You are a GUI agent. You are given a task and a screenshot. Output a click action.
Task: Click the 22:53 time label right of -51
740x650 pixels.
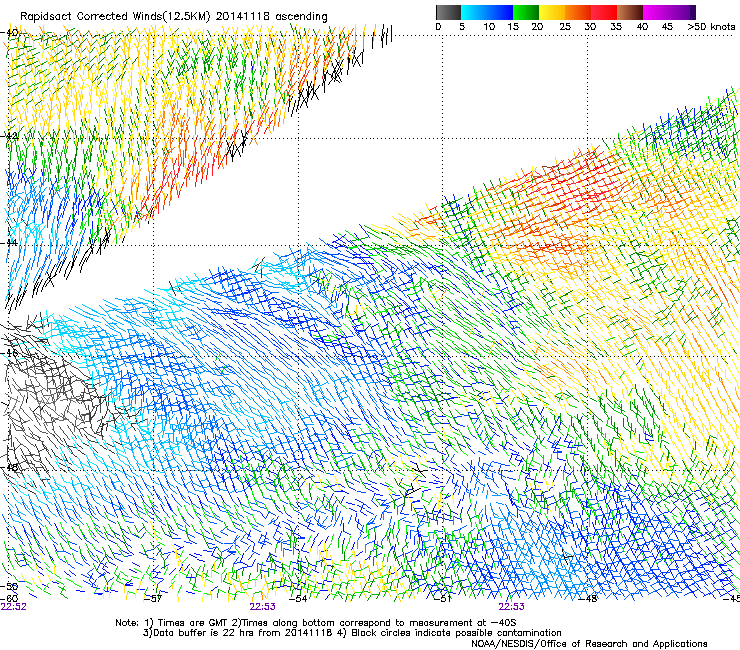tap(512, 607)
